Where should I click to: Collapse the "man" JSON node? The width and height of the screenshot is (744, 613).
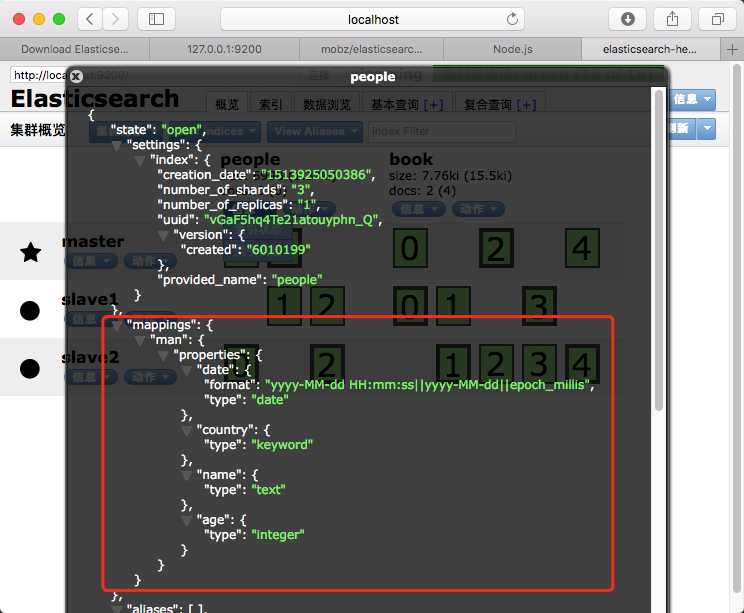click(140, 341)
